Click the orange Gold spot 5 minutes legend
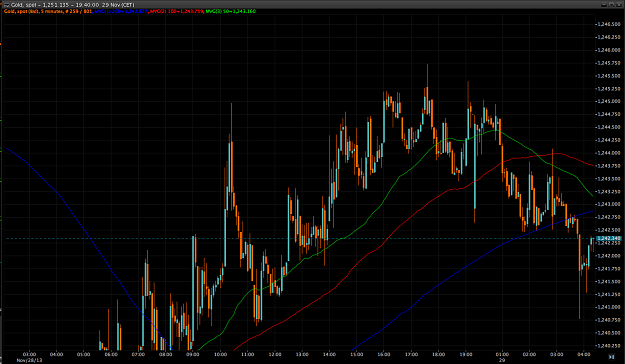This screenshot has width=625, height=364. tap(48, 11)
